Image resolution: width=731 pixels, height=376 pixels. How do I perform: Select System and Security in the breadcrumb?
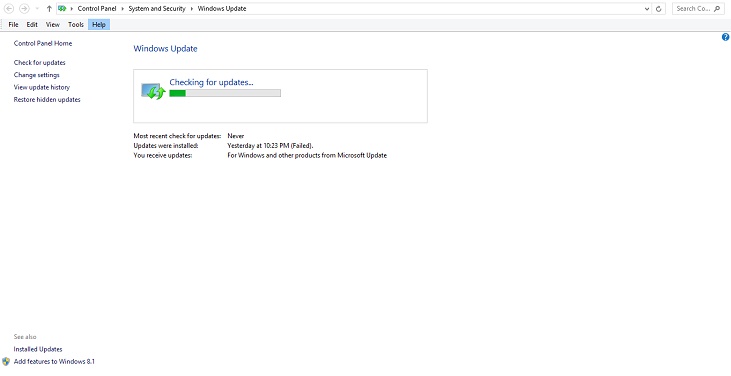click(157, 8)
